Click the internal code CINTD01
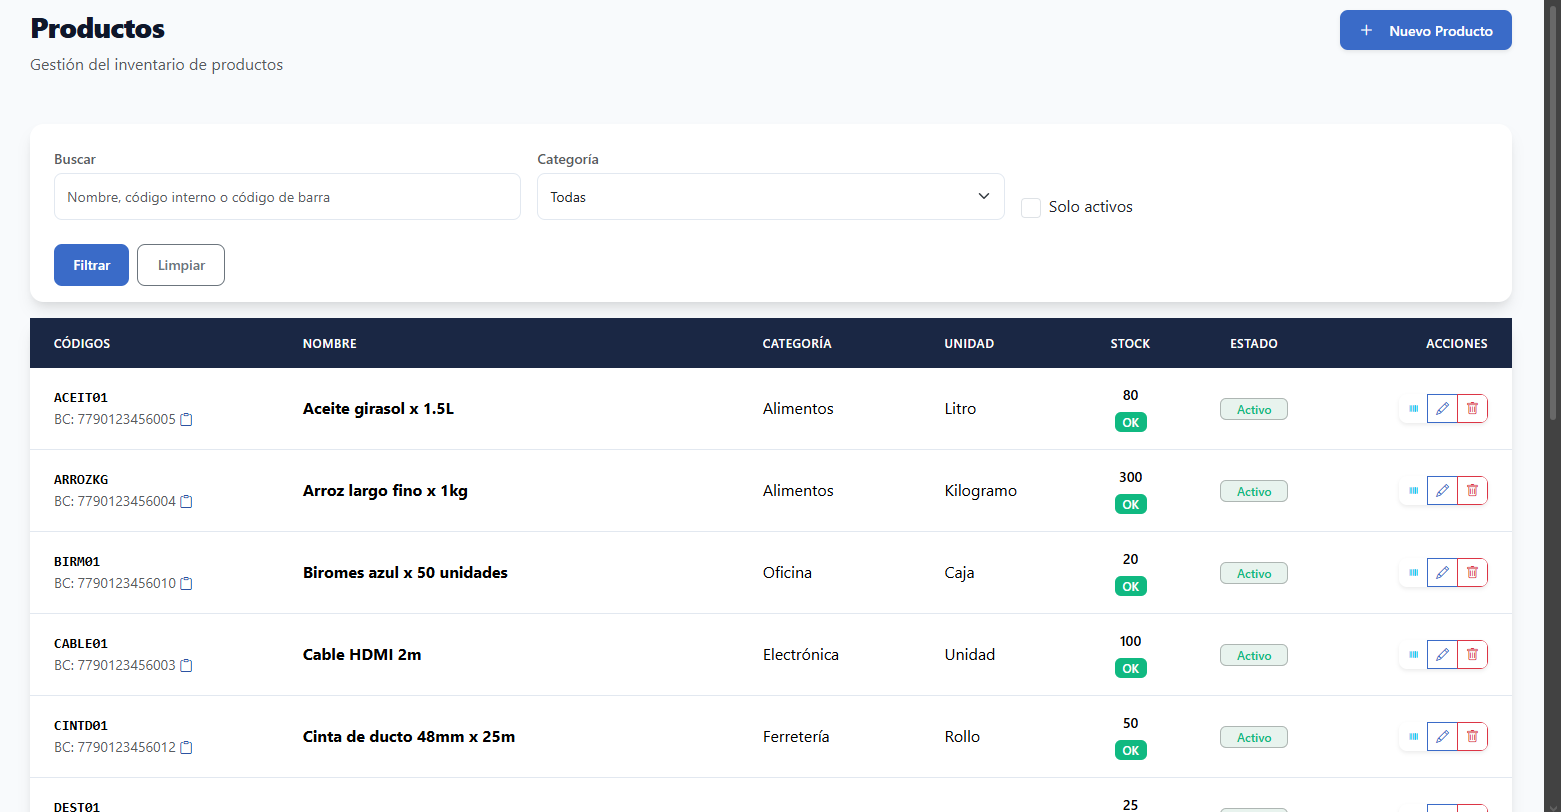The width and height of the screenshot is (1561, 812). [x=81, y=726]
